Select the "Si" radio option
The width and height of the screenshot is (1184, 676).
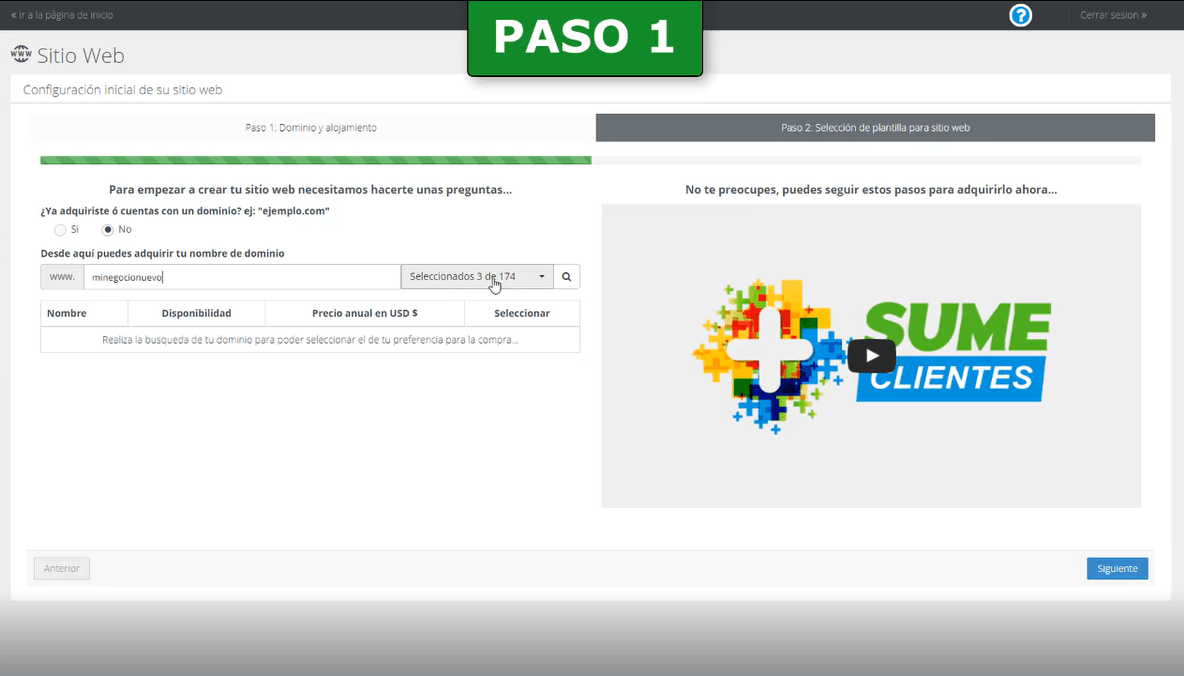tap(60, 230)
